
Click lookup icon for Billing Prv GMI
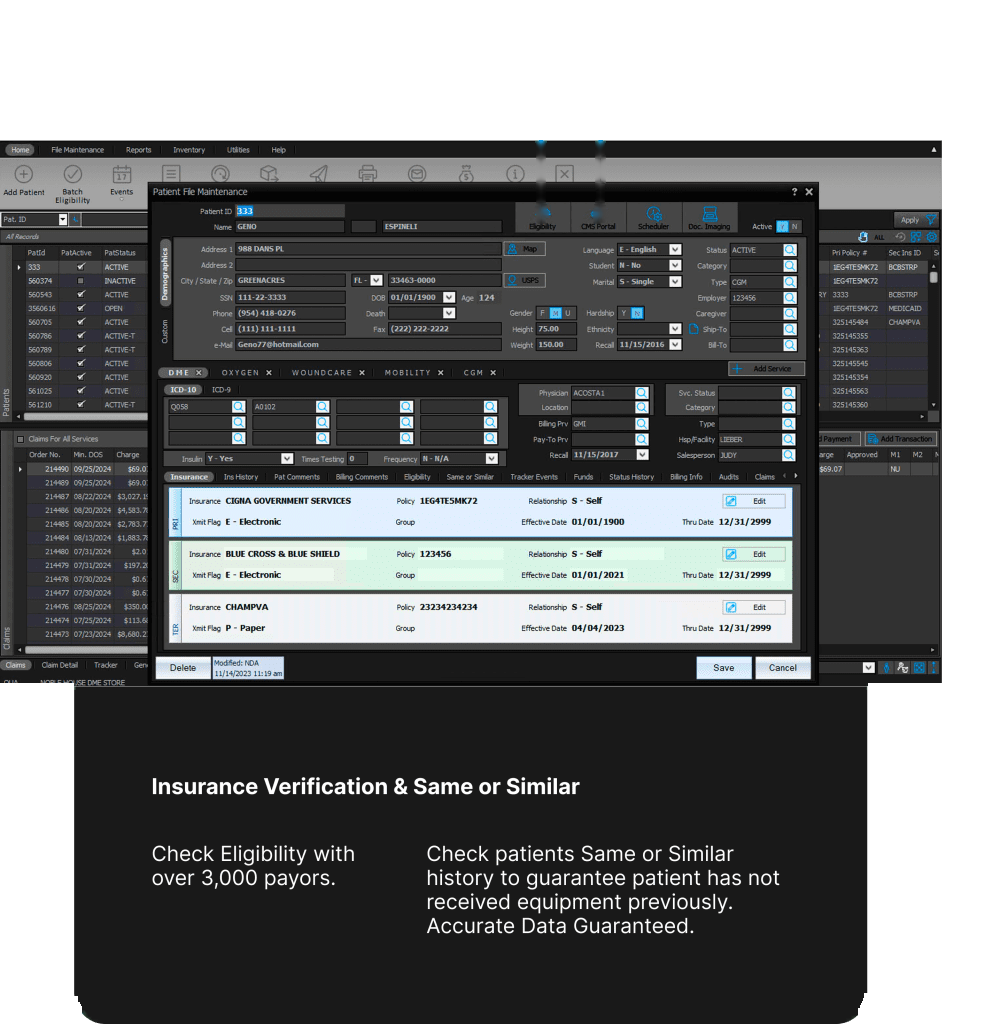click(x=642, y=424)
